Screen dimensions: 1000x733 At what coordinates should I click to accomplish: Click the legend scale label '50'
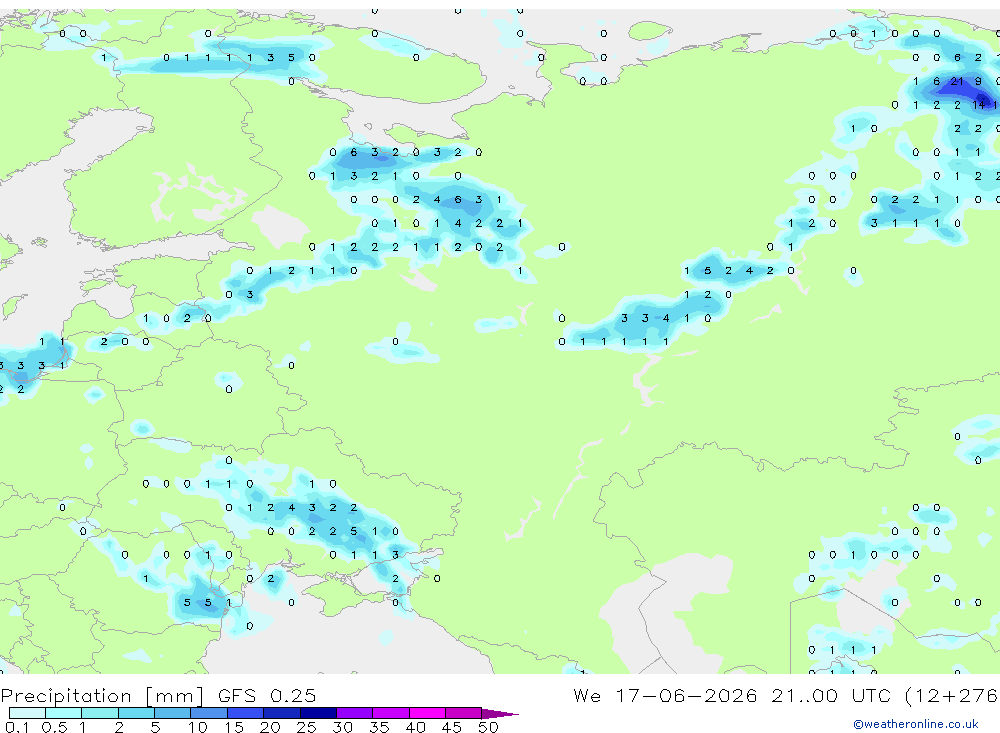488,727
